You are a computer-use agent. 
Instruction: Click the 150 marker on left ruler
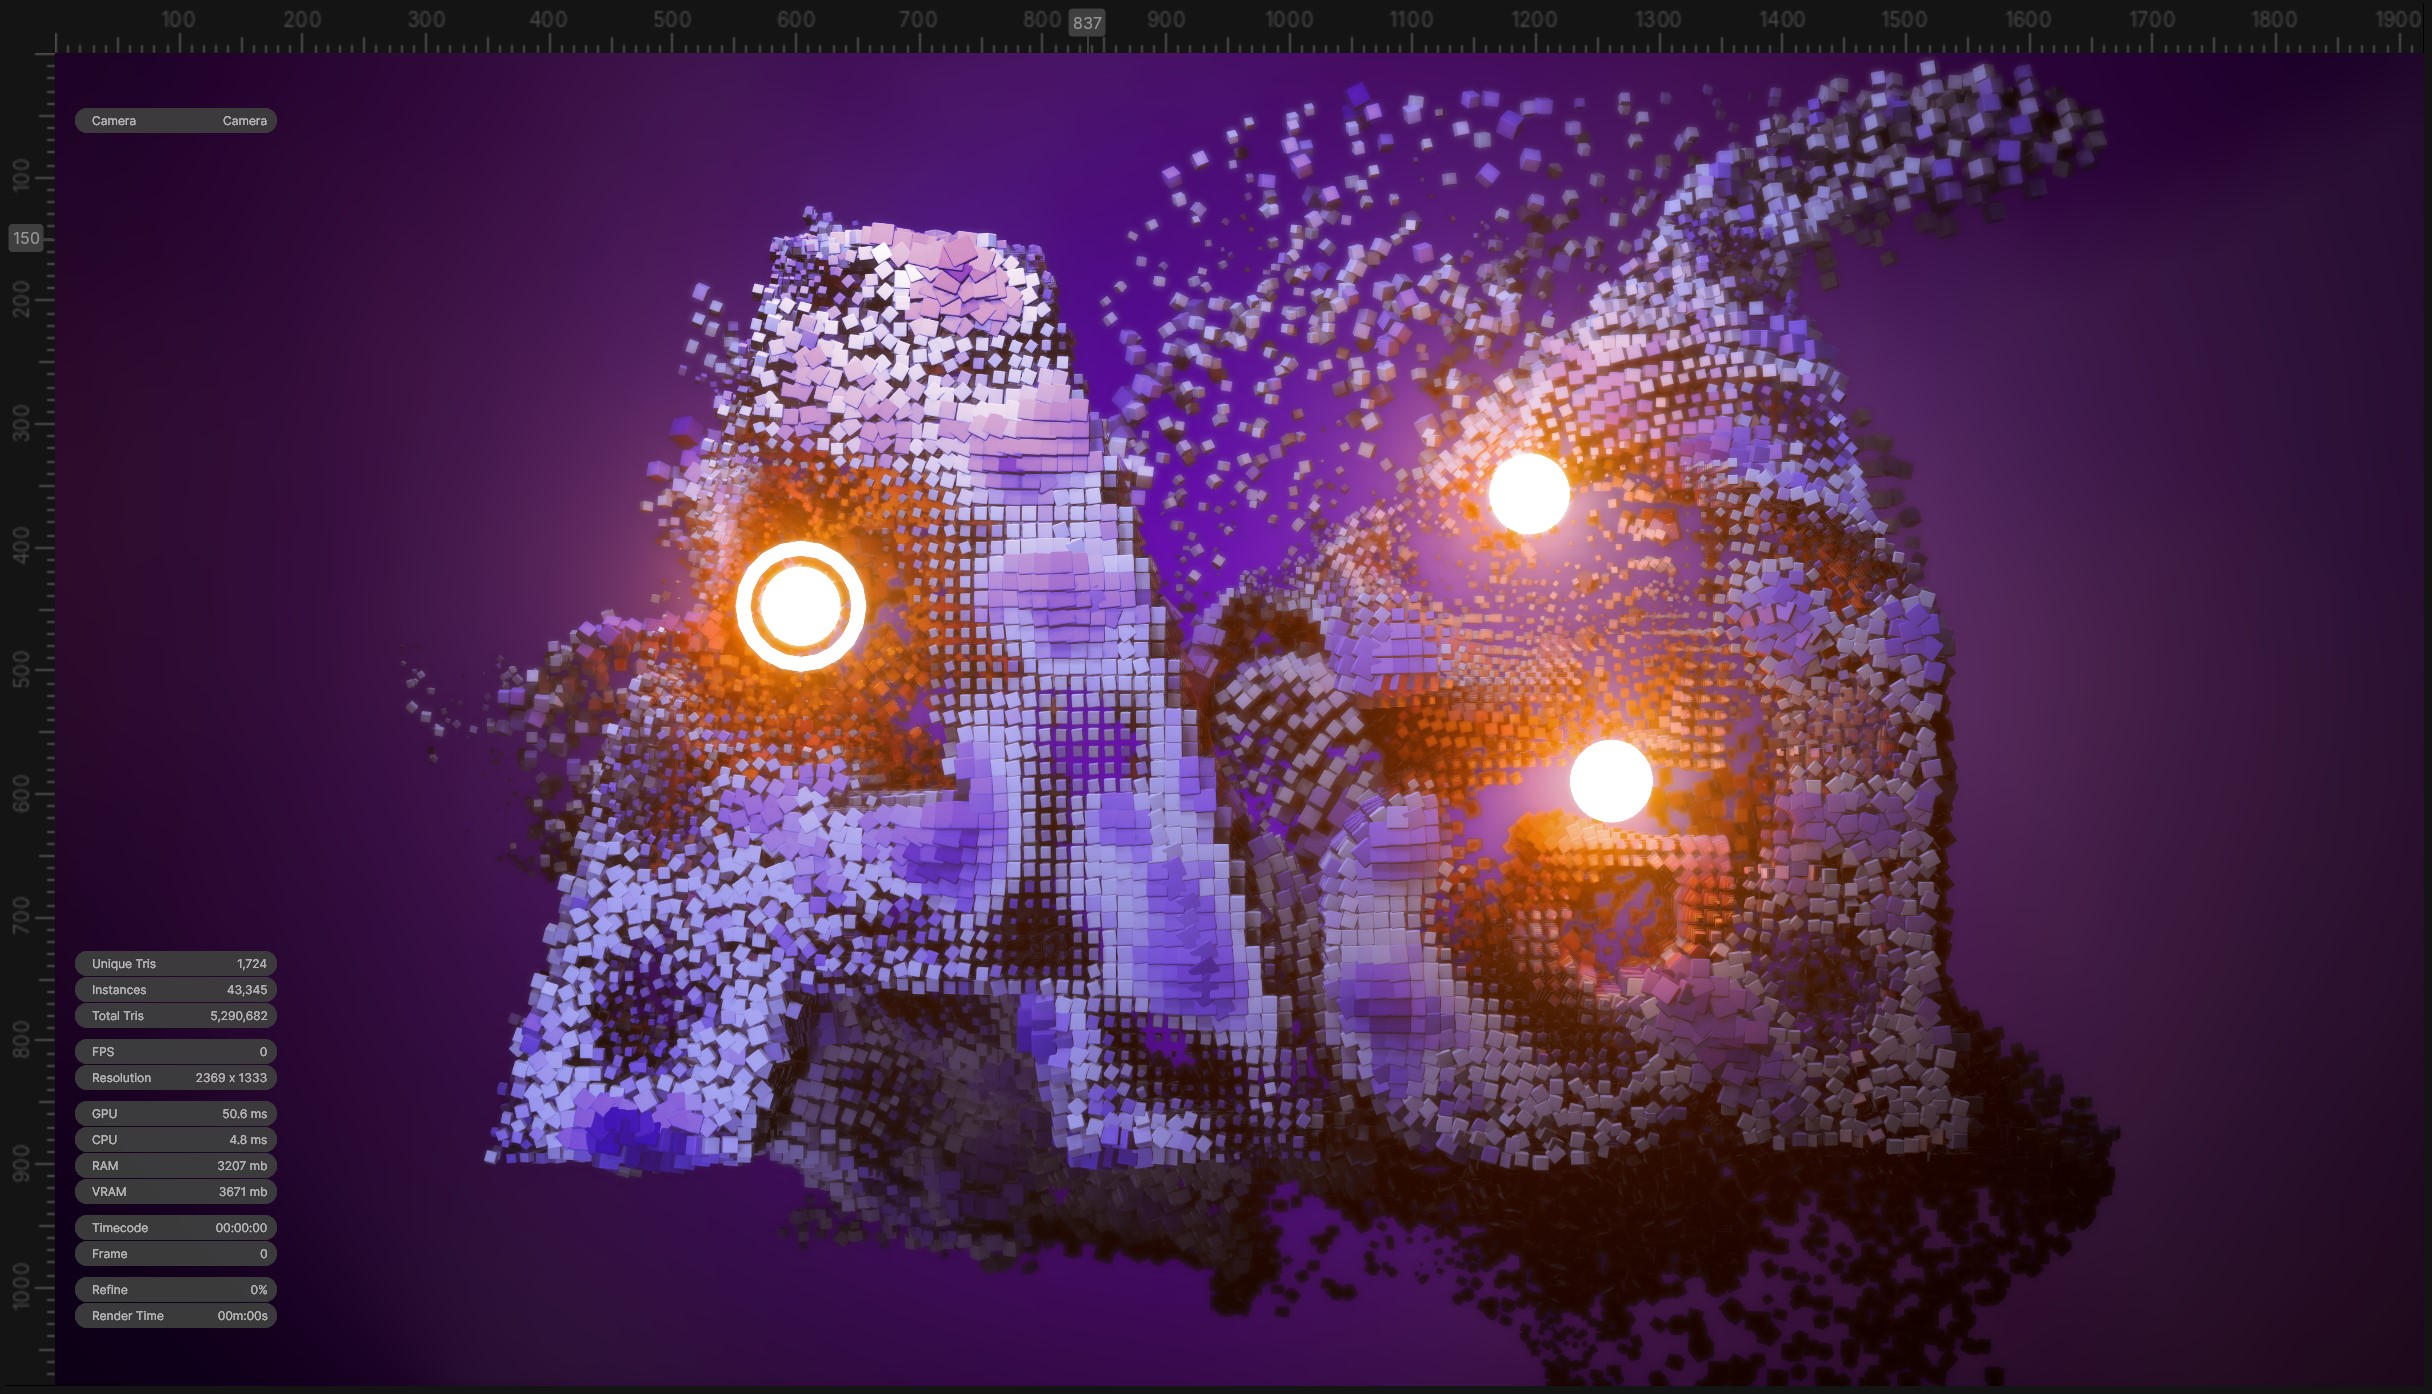26,238
